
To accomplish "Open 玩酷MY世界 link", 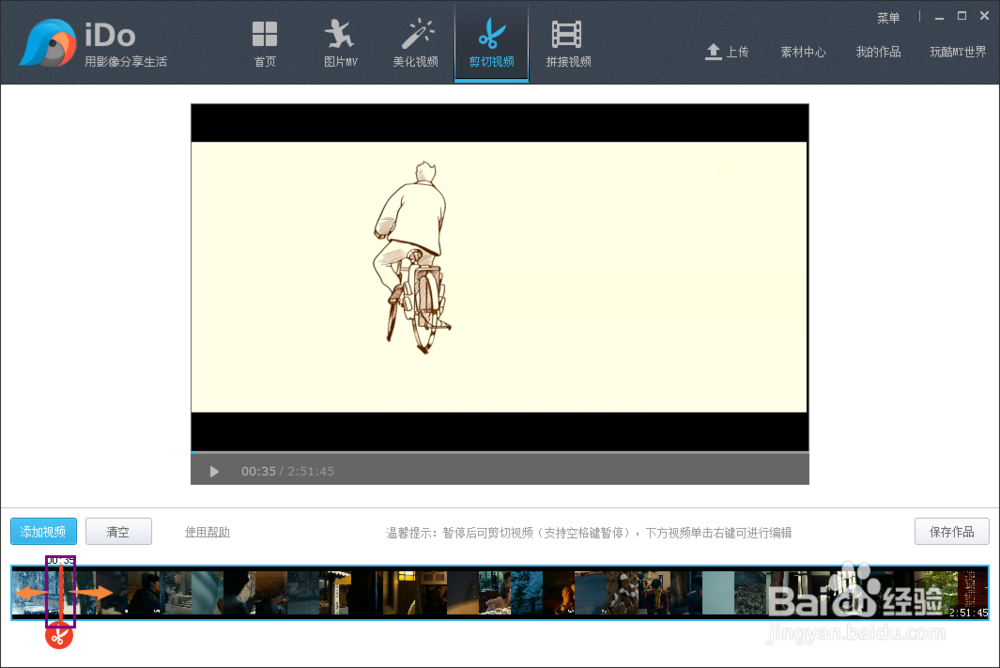I will (x=958, y=52).
